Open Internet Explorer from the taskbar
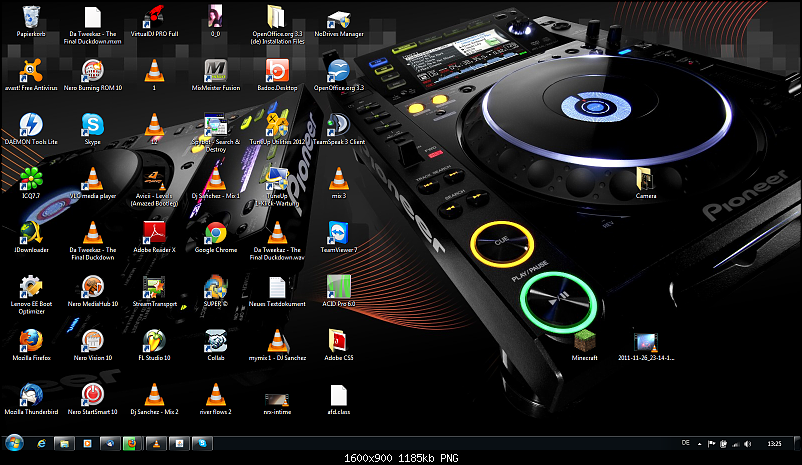The width and height of the screenshot is (802, 465). tap(41, 441)
